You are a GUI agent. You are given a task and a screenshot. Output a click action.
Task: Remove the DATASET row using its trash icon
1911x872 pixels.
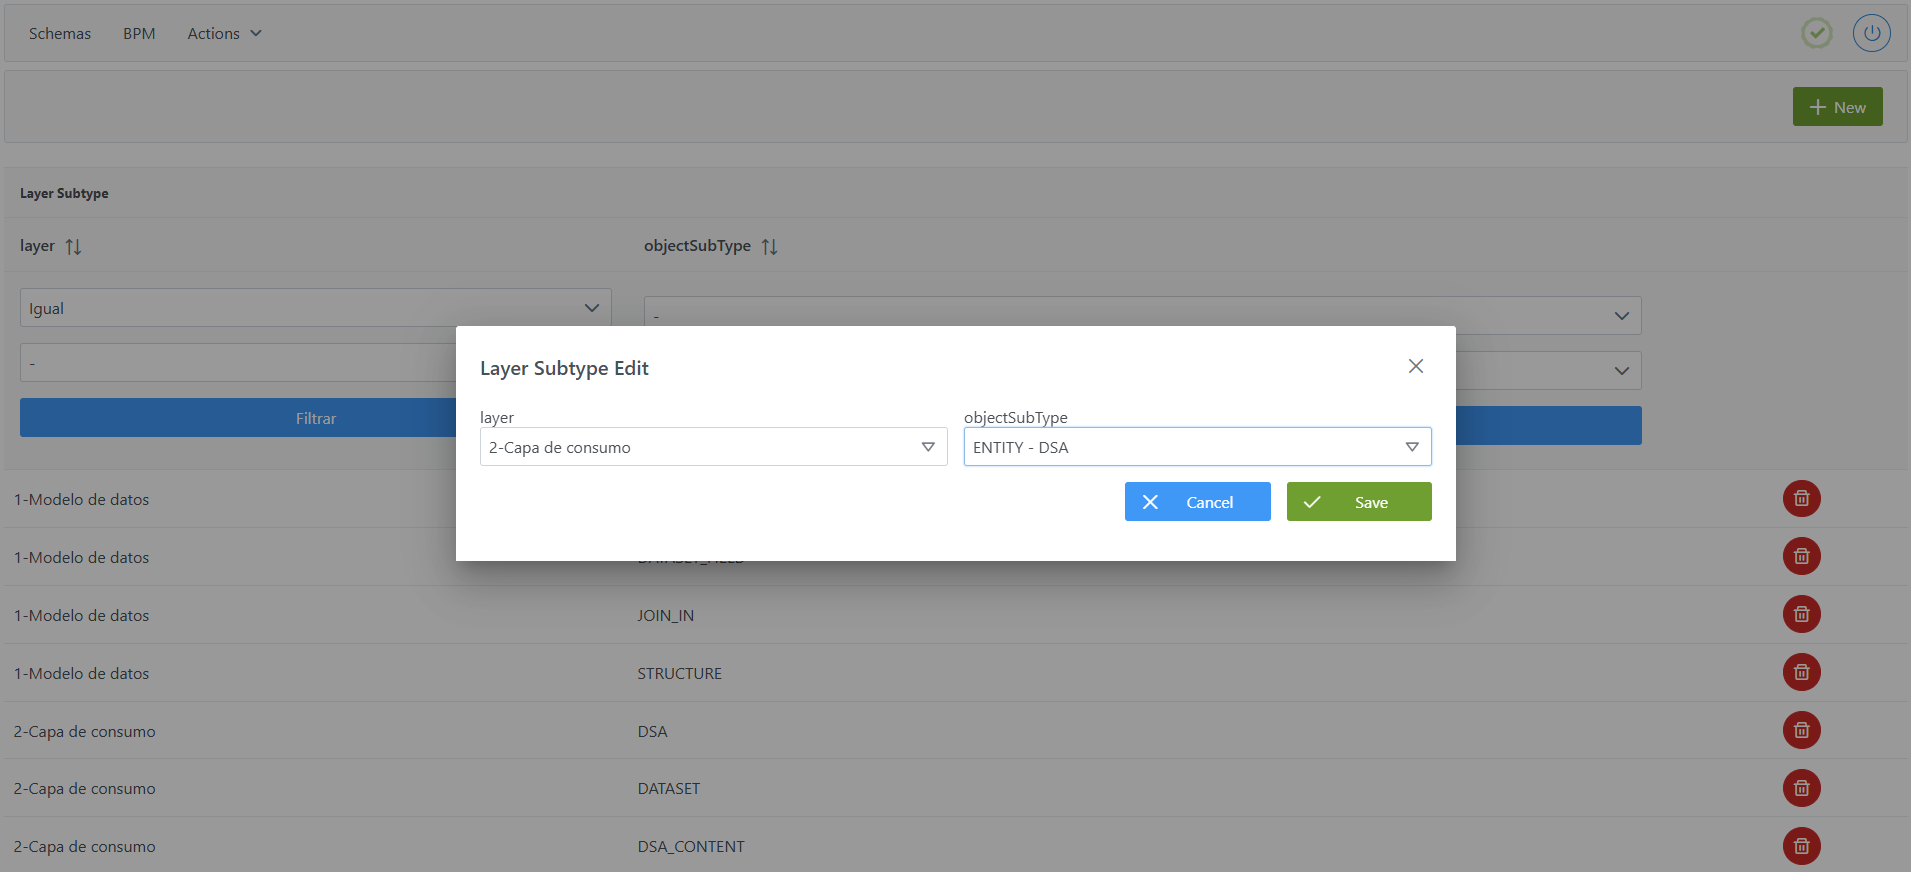(1801, 788)
